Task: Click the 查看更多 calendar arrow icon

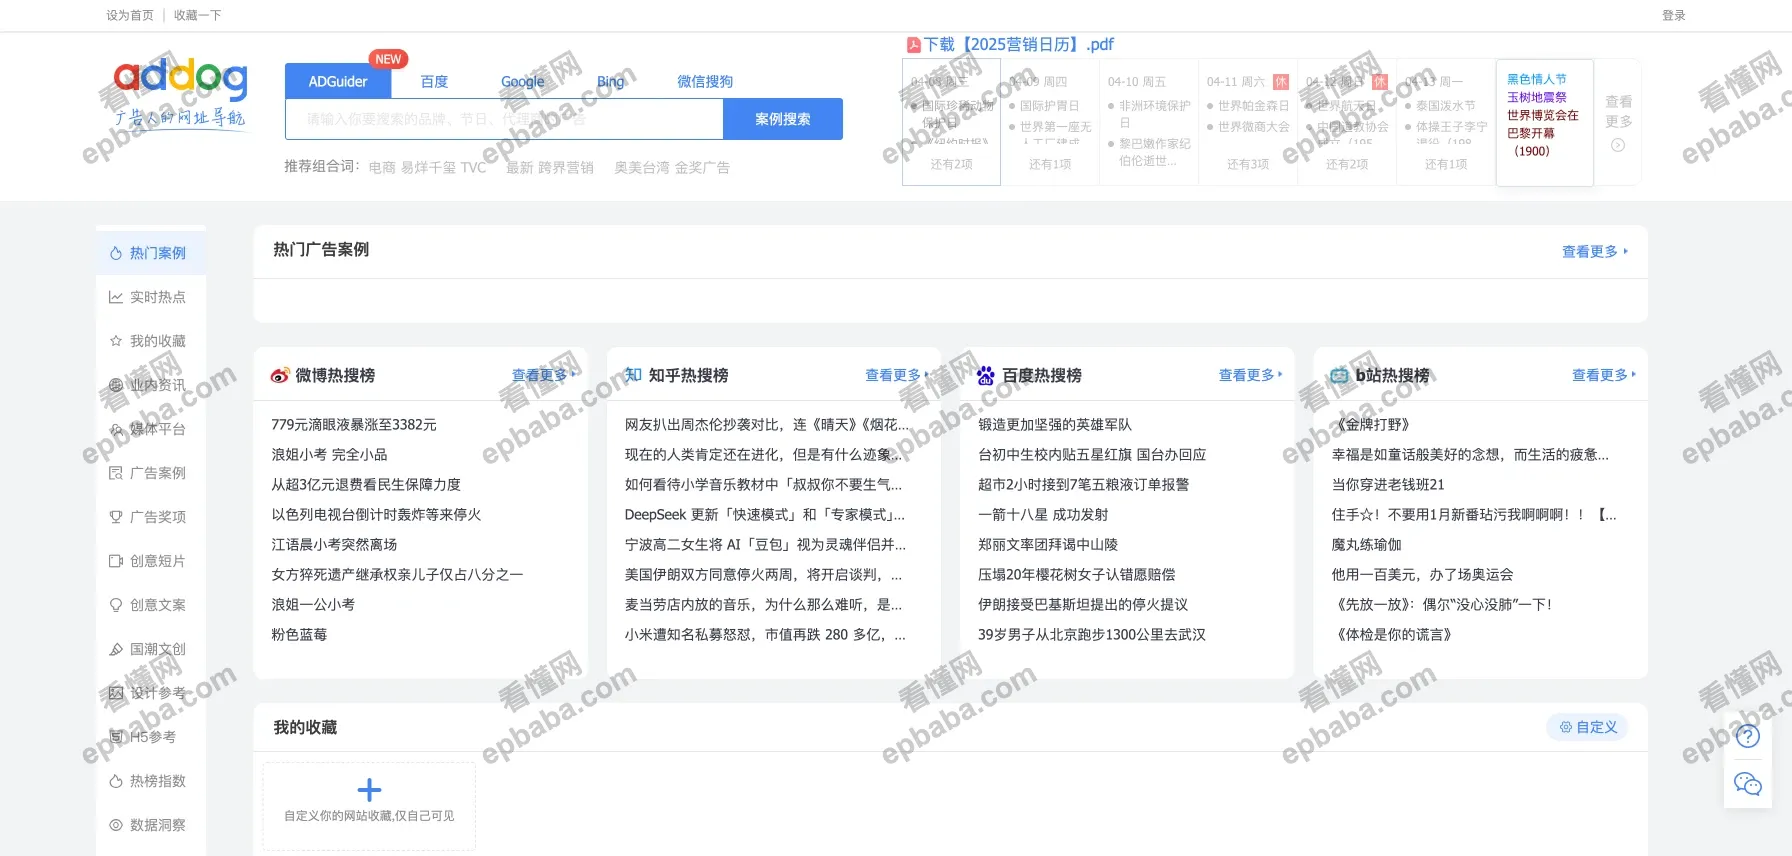Action: click(x=1618, y=145)
